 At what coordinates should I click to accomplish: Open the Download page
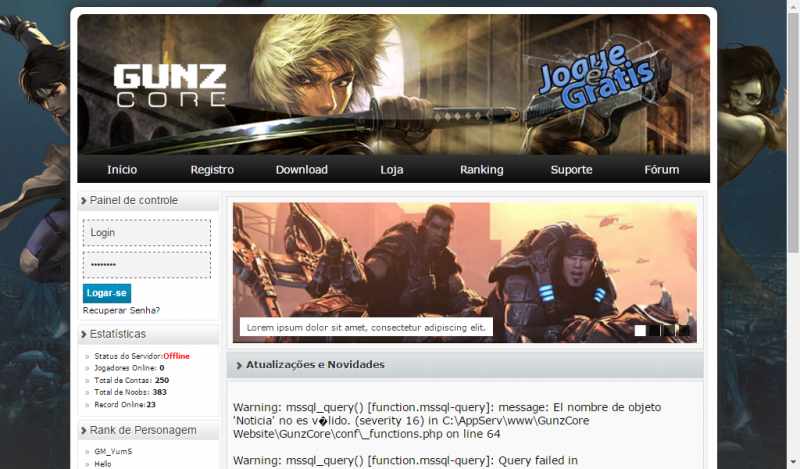click(302, 169)
